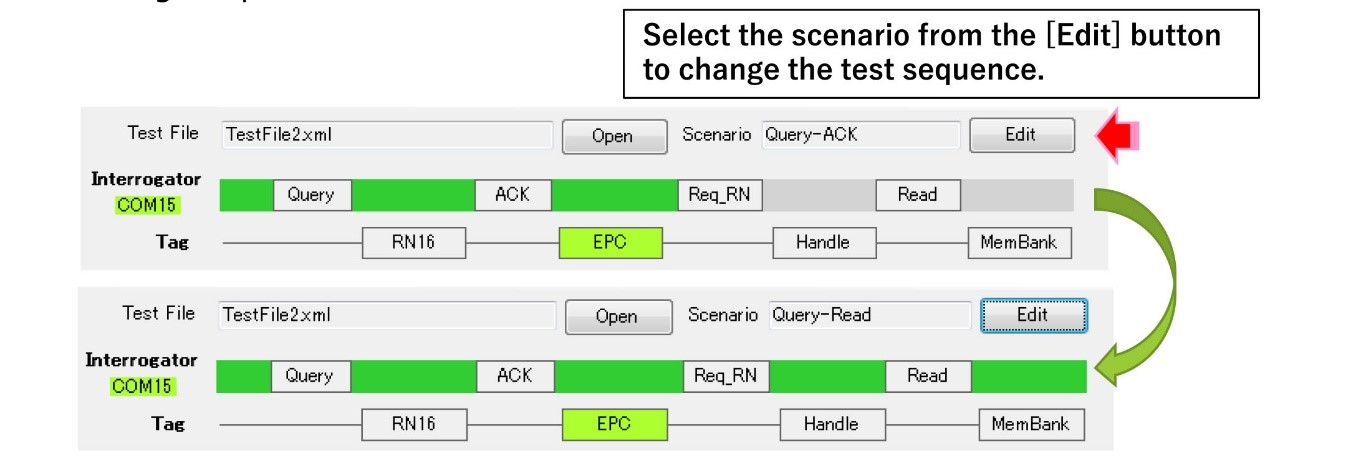Image resolution: width=1356 pixels, height=460 pixels.
Task: Click bottom TestFile2xml test file field
Action: pos(386,315)
